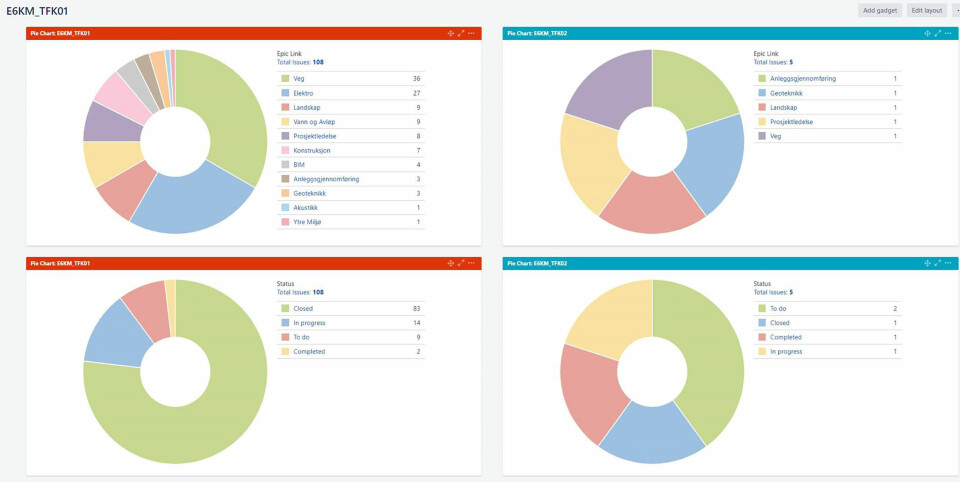
Task: Click move handle on bottom-left Status gadget
Action: 451,264
